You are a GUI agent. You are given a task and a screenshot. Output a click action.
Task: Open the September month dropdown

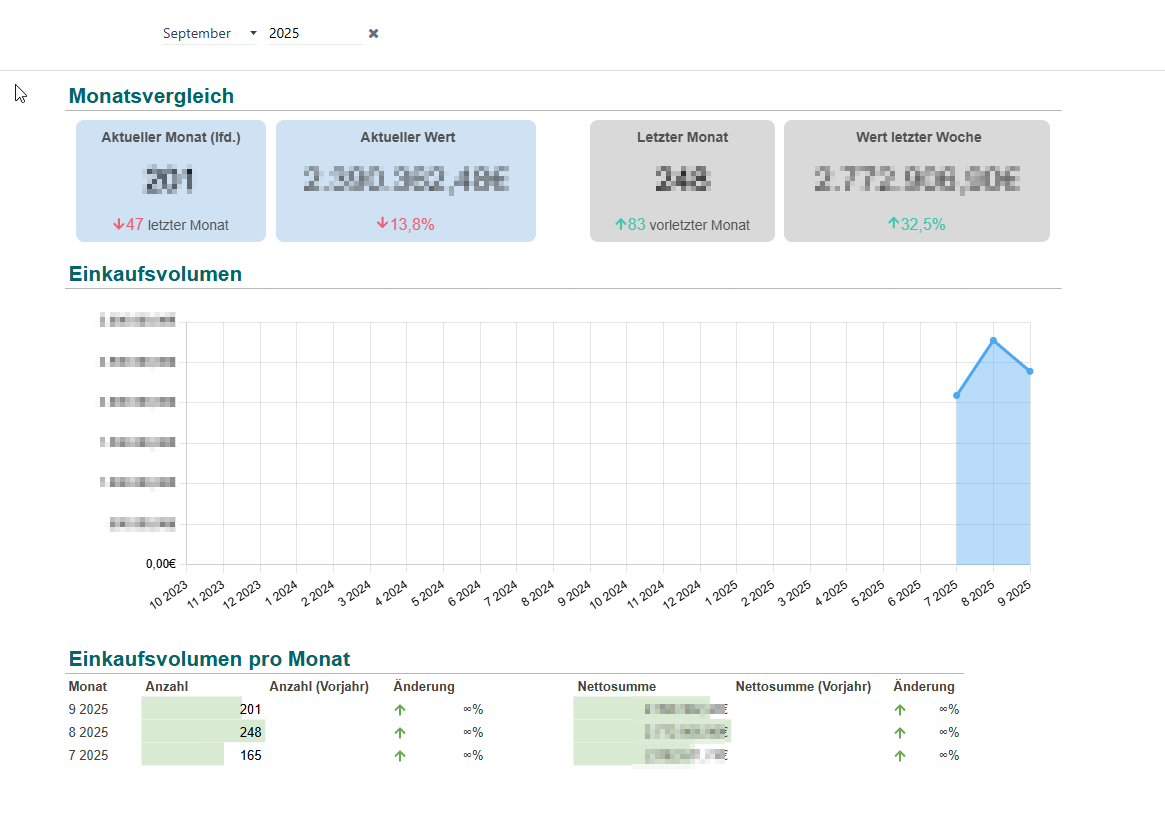(x=210, y=33)
